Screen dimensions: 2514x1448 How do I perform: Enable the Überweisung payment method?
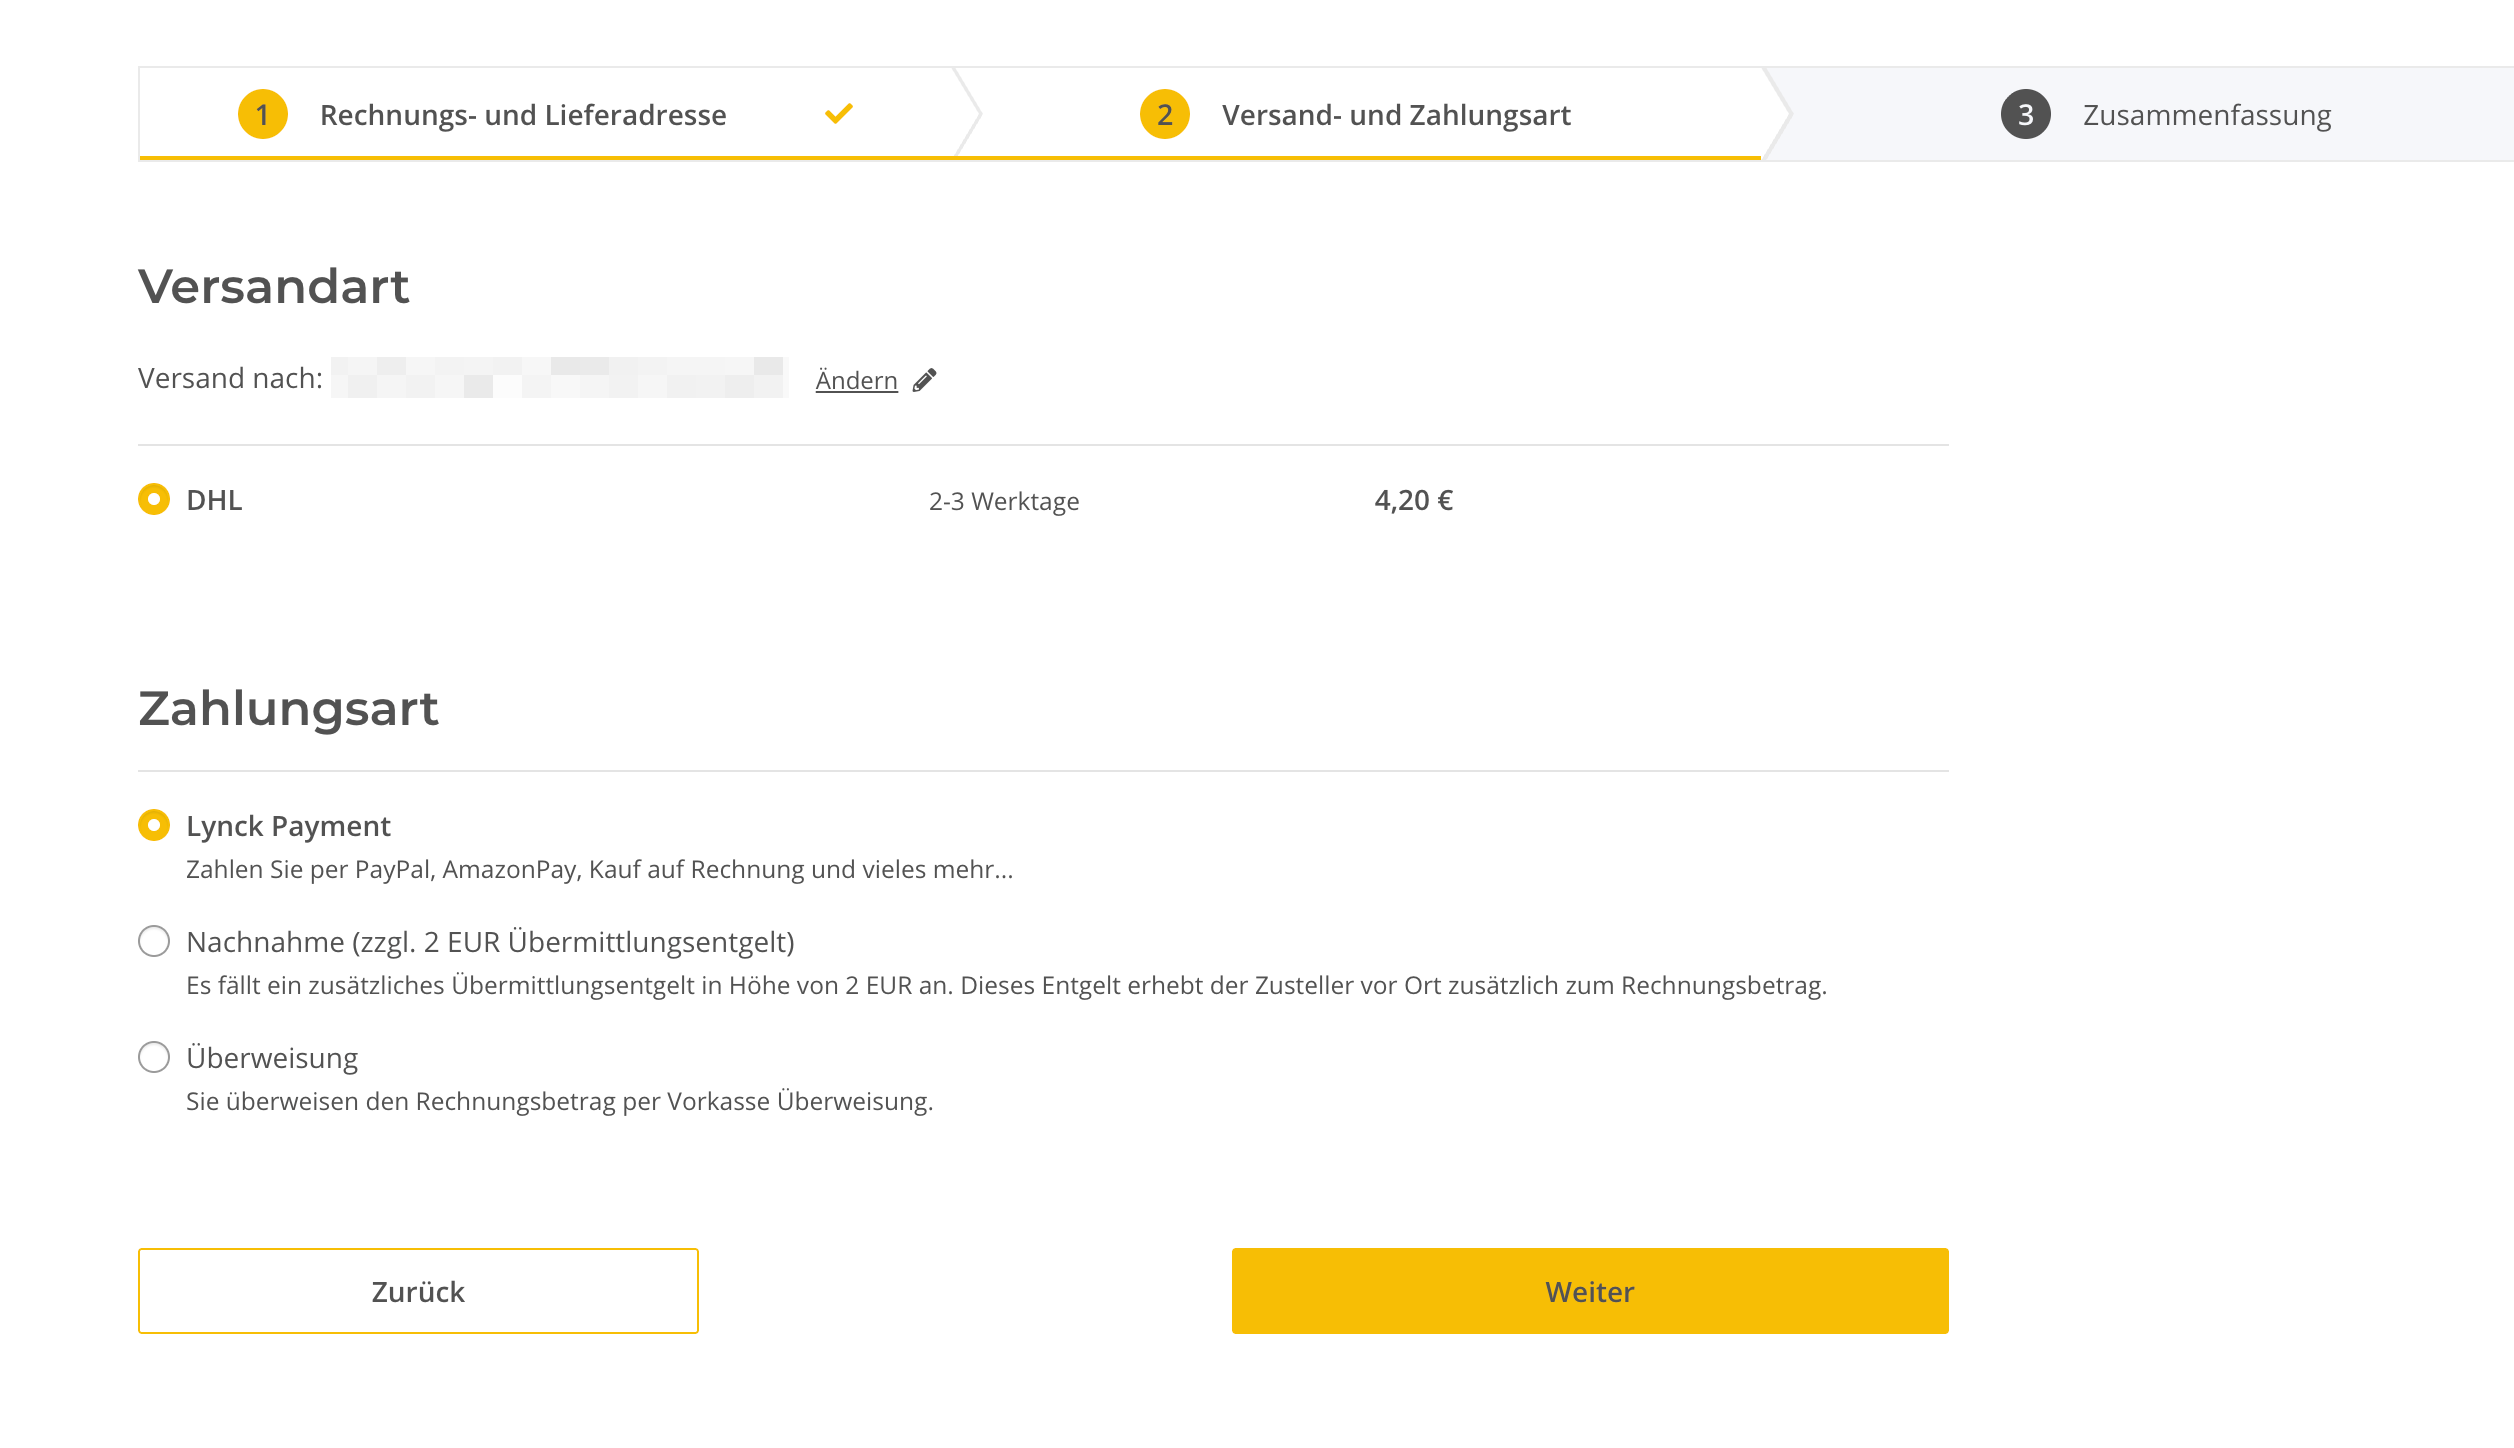(x=153, y=1057)
